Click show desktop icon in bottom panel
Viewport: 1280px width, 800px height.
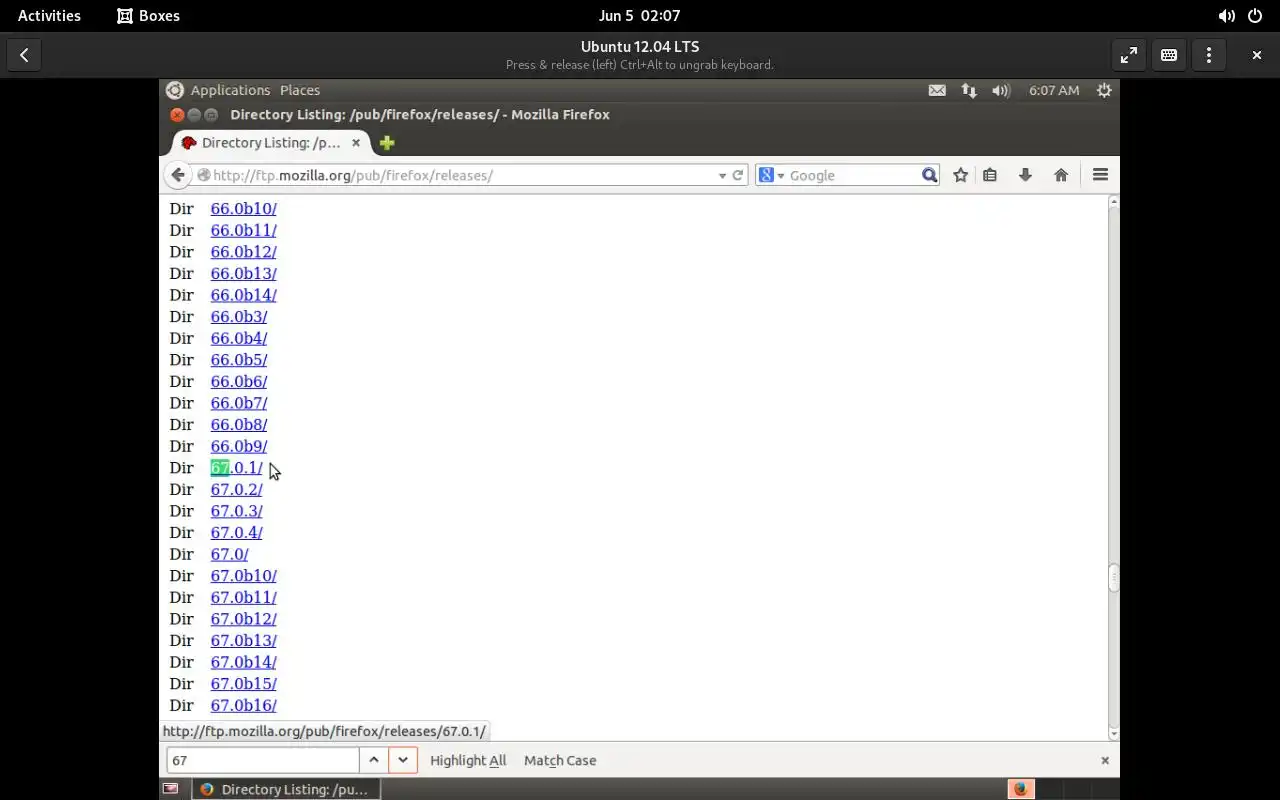click(171, 789)
